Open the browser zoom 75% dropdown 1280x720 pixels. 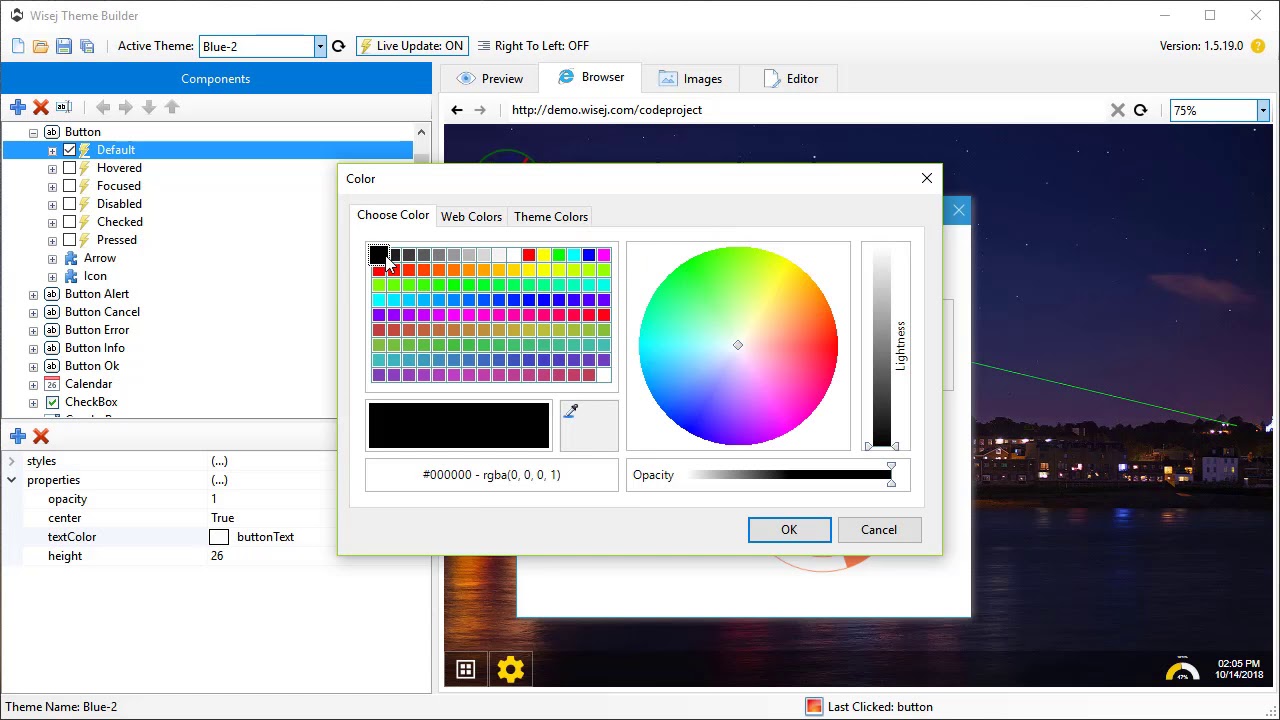[x=1263, y=110]
